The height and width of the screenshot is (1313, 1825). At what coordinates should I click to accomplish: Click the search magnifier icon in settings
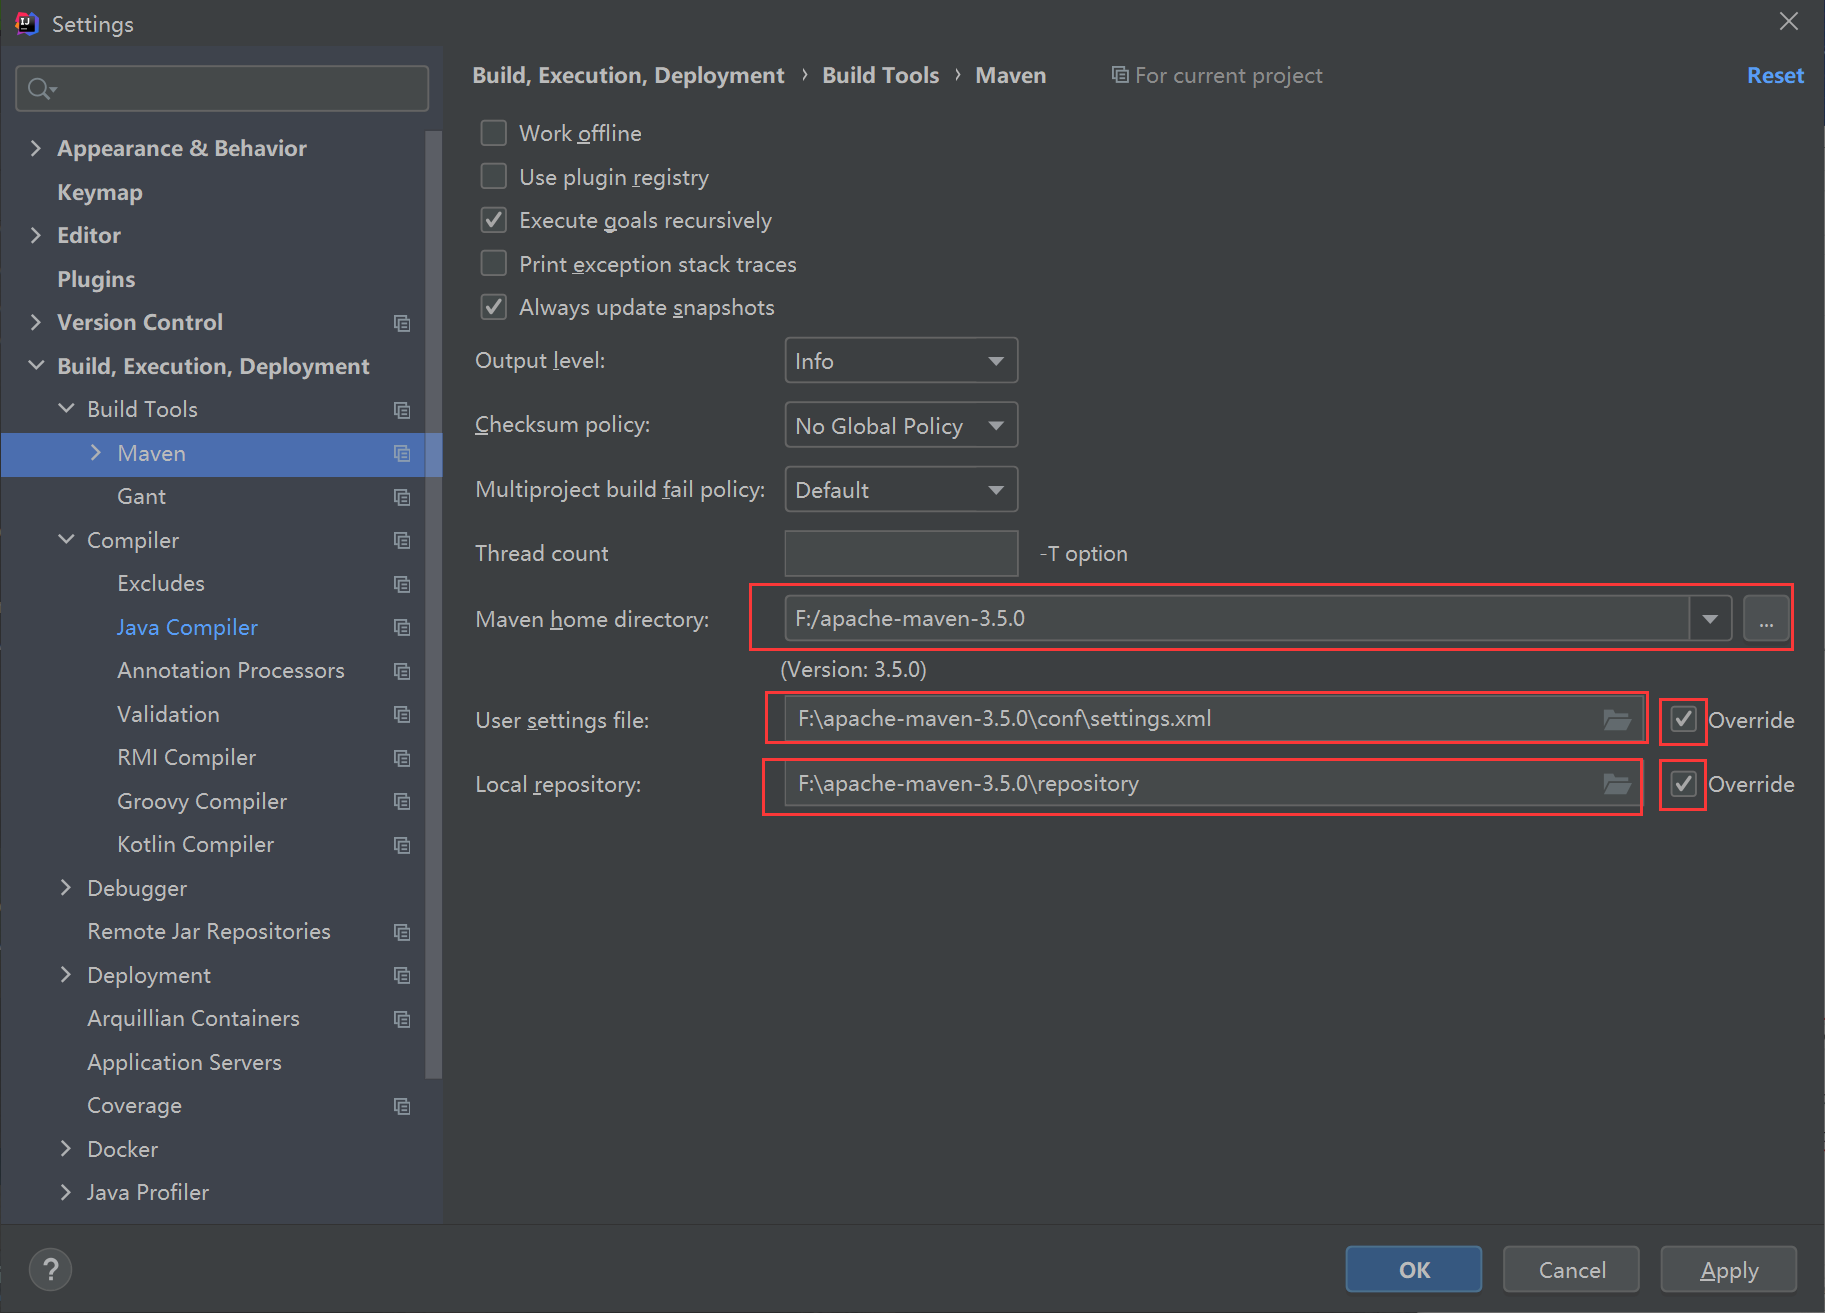(41, 89)
